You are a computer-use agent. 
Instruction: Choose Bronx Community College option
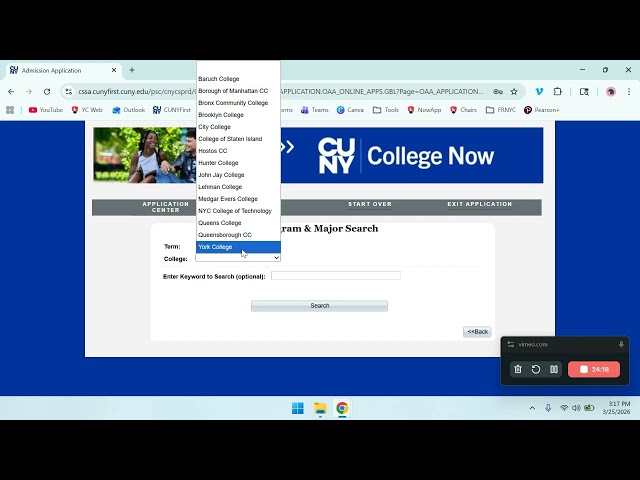pyautogui.click(x=238, y=103)
